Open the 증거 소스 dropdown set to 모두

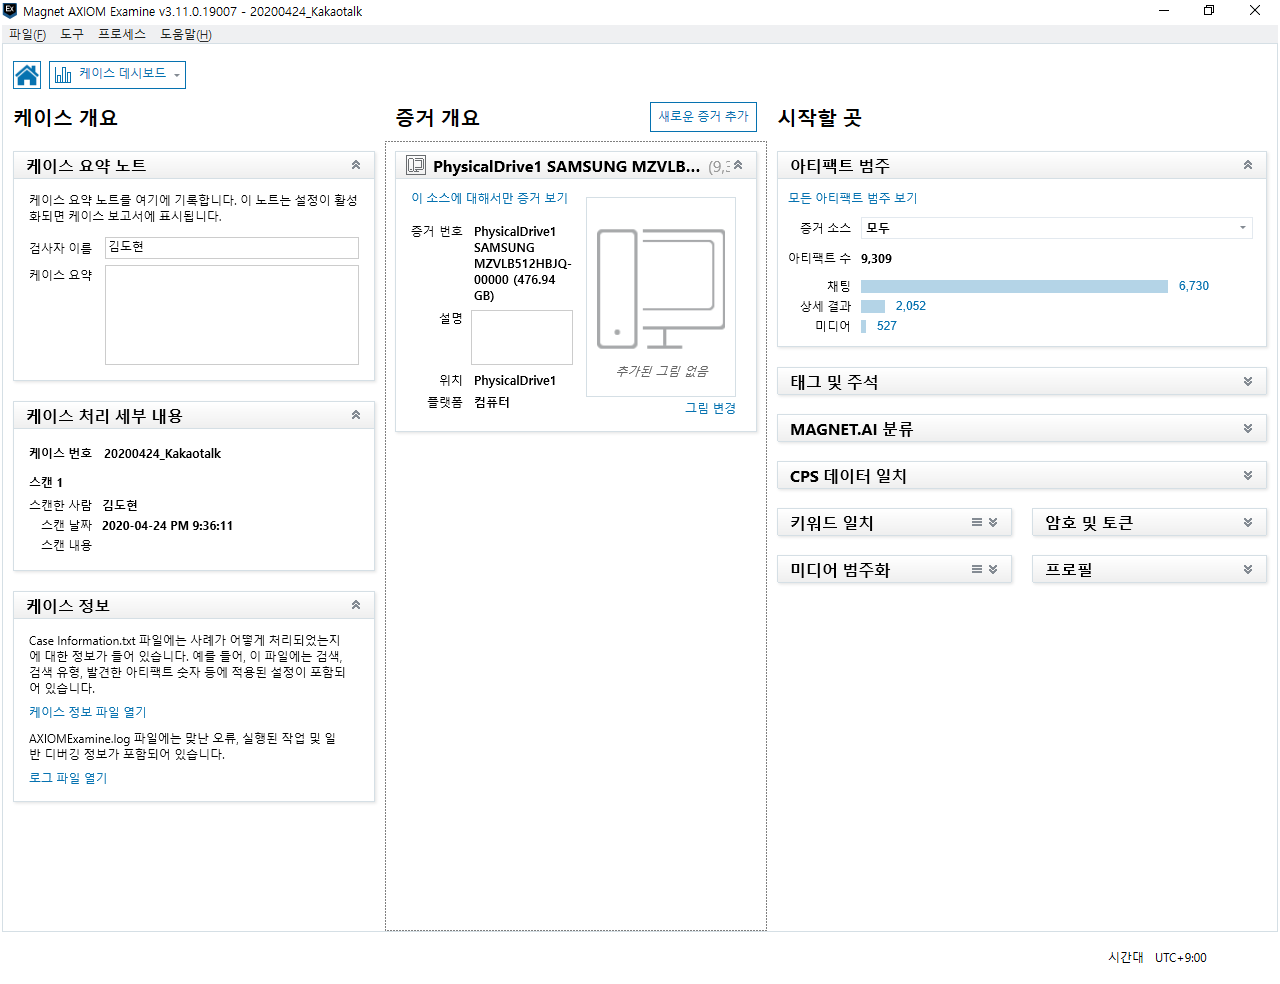pos(1057,228)
